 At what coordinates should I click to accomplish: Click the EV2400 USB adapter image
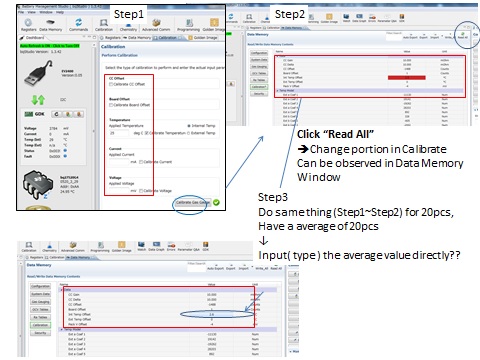[x=38, y=72]
